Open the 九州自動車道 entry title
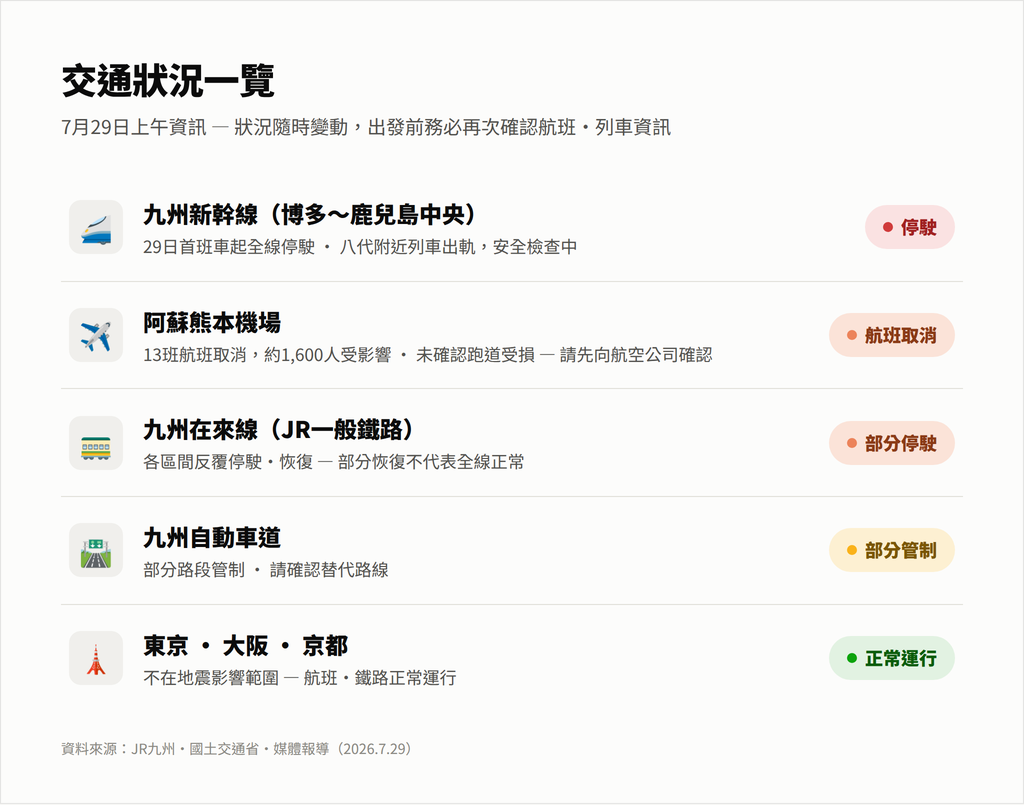1024x805 pixels. (x=212, y=538)
